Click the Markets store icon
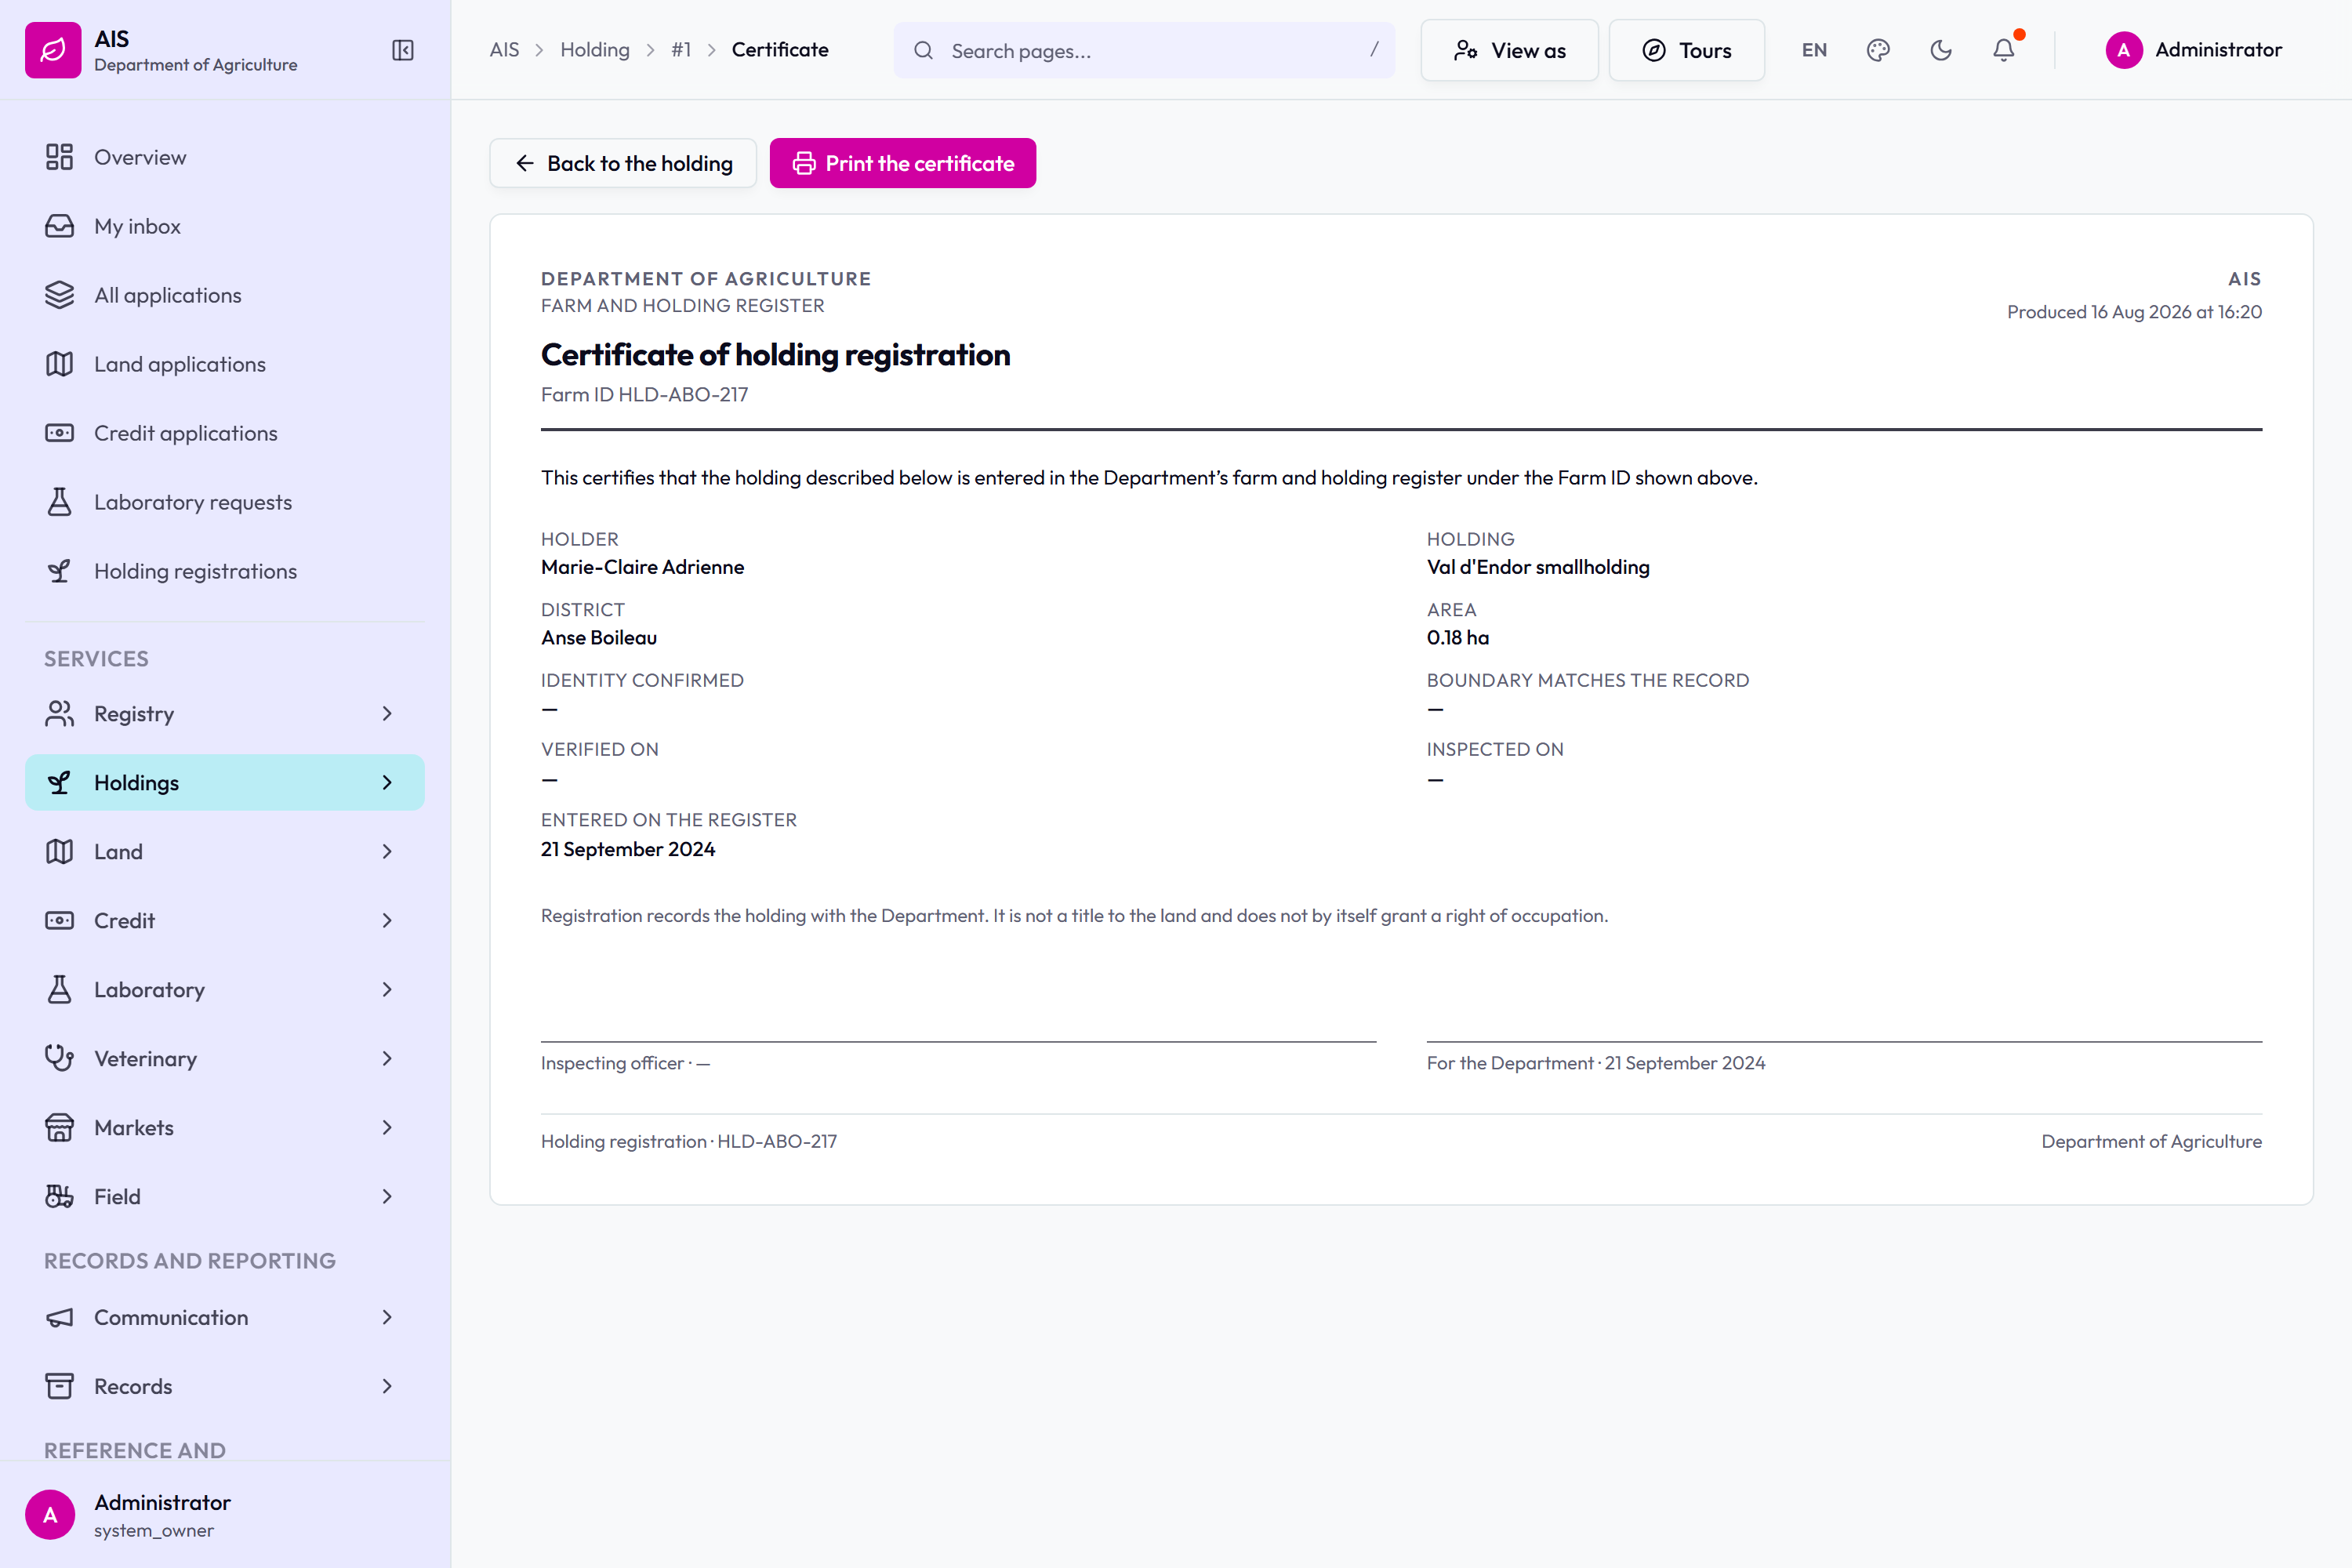This screenshot has height=1568, width=2352. click(x=59, y=1127)
